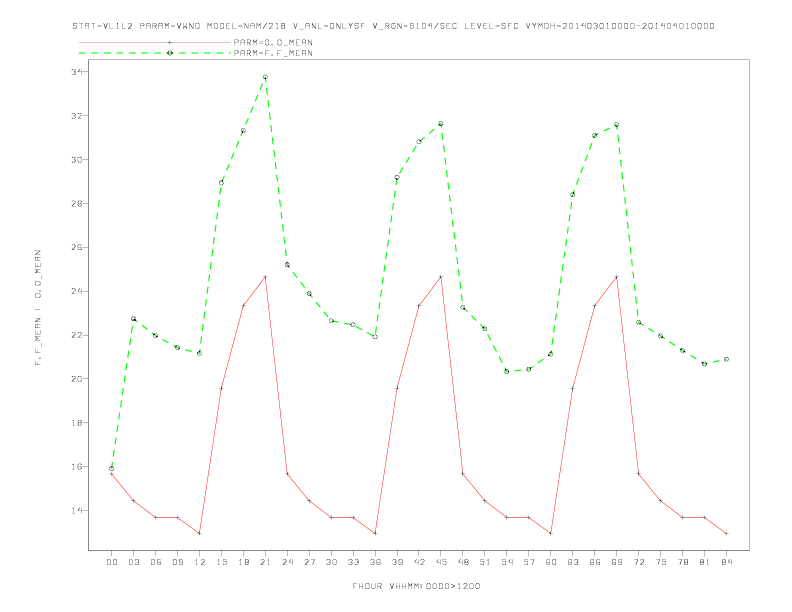Click x-axis tick label 63
This screenshot has width=792, height=612.
coord(573,562)
